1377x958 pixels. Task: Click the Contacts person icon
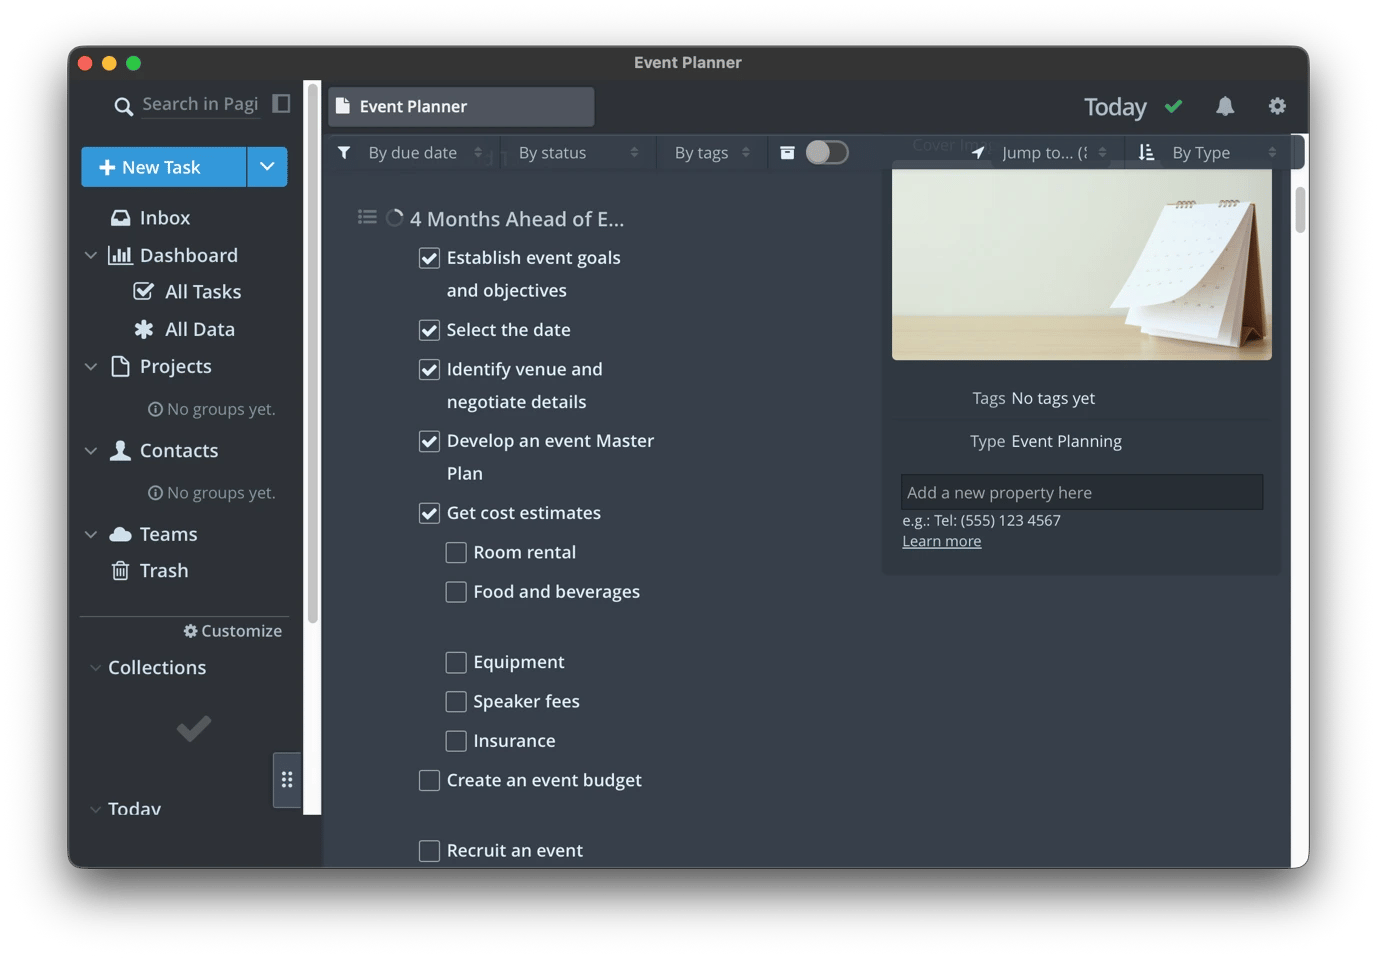[121, 450]
